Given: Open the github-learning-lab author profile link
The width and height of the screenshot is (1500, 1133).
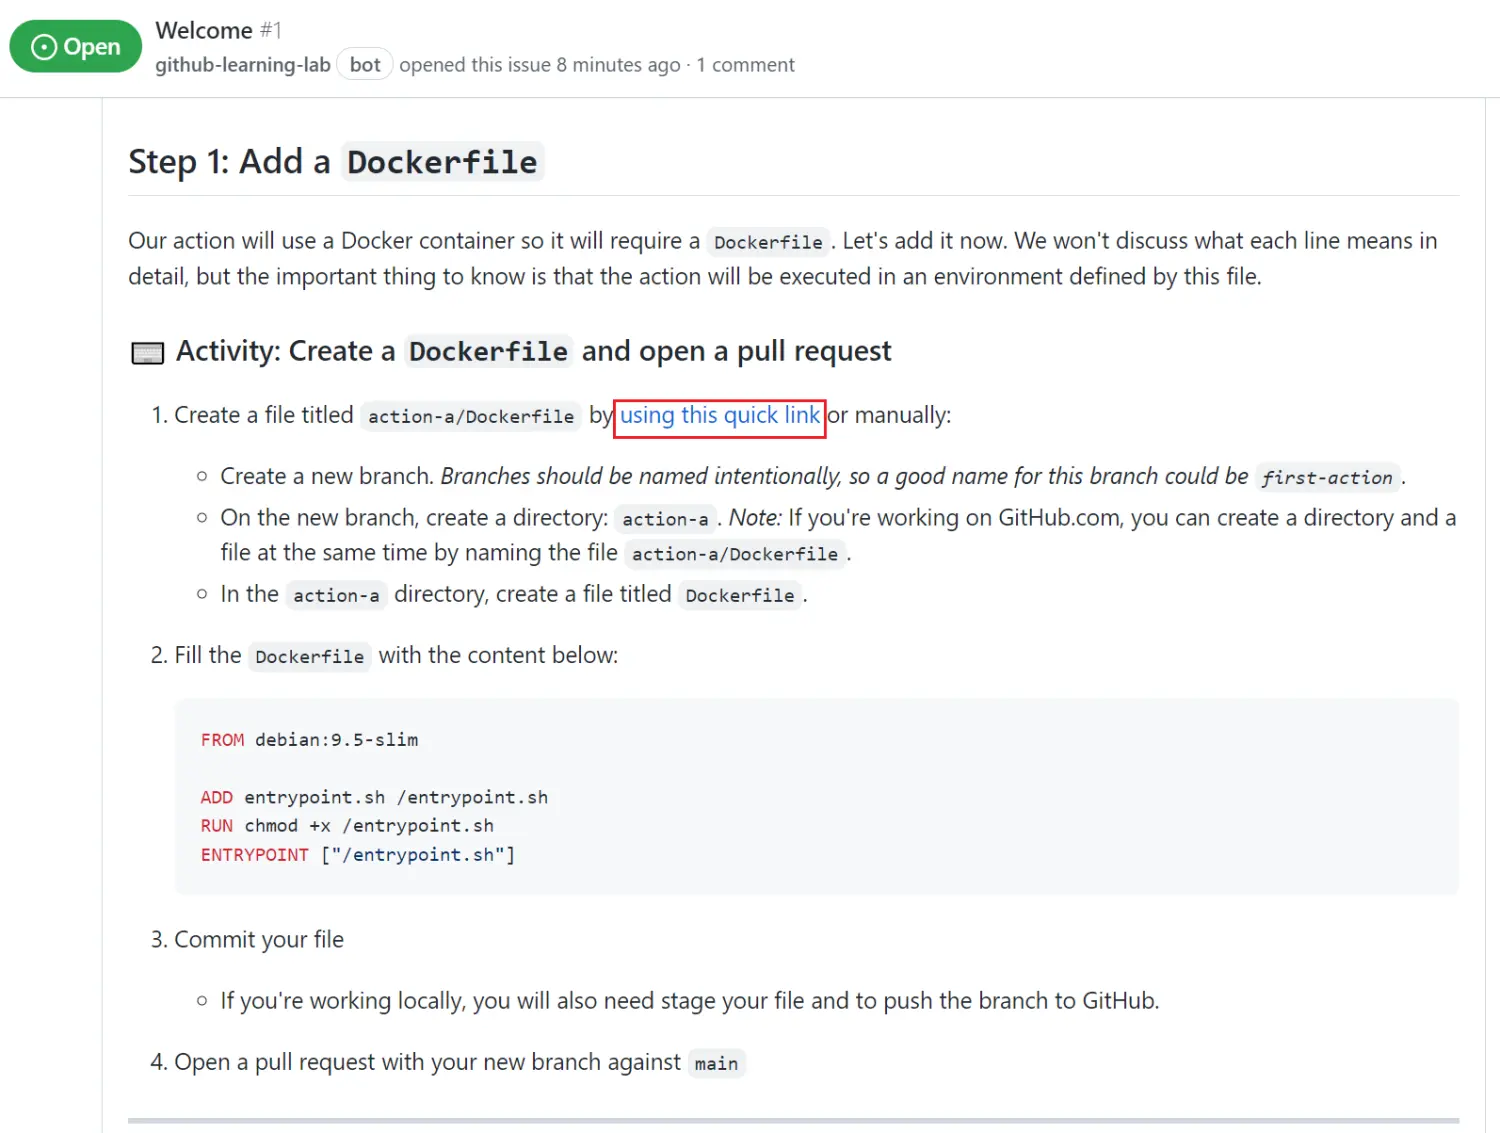Looking at the screenshot, I should click(x=243, y=65).
